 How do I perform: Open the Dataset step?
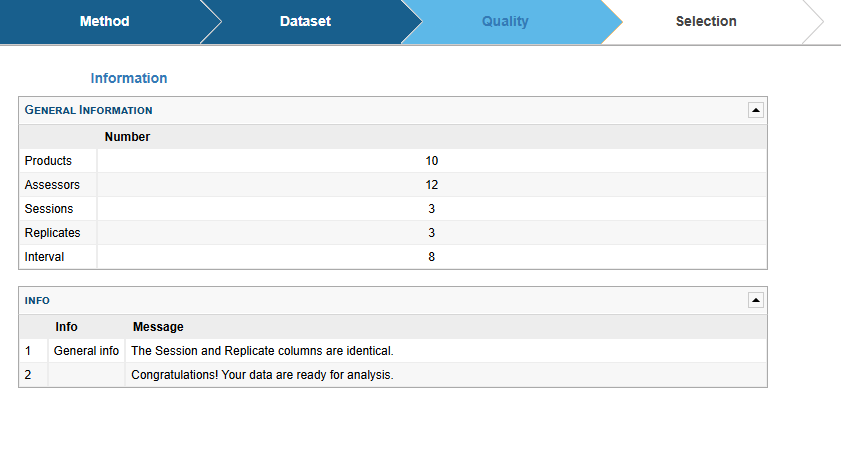click(x=305, y=21)
